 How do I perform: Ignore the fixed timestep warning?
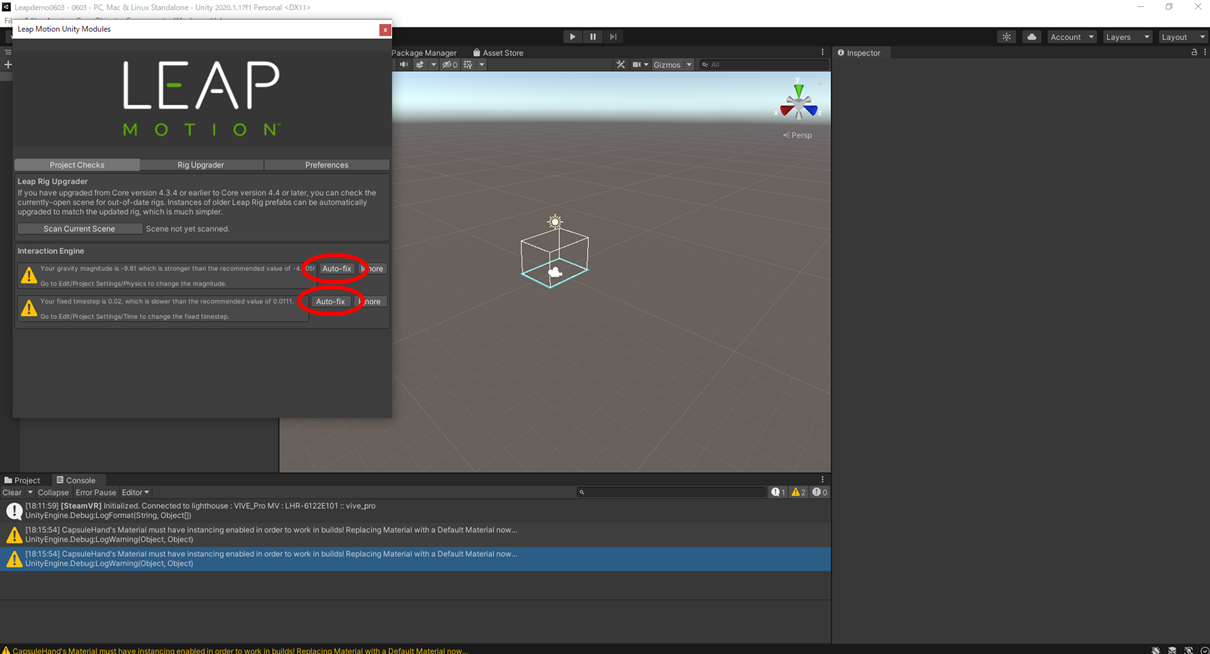point(370,302)
